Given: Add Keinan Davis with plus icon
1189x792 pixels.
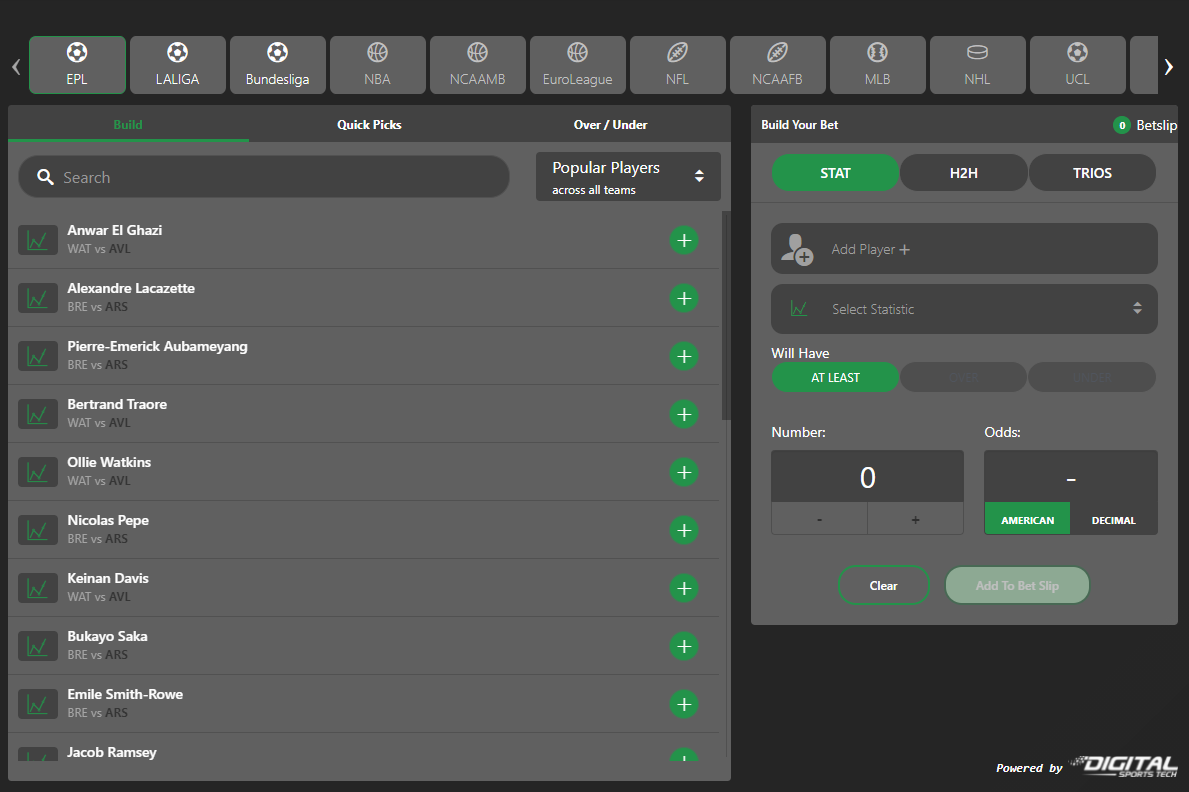Looking at the screenshot, I should tap(684, 589).
